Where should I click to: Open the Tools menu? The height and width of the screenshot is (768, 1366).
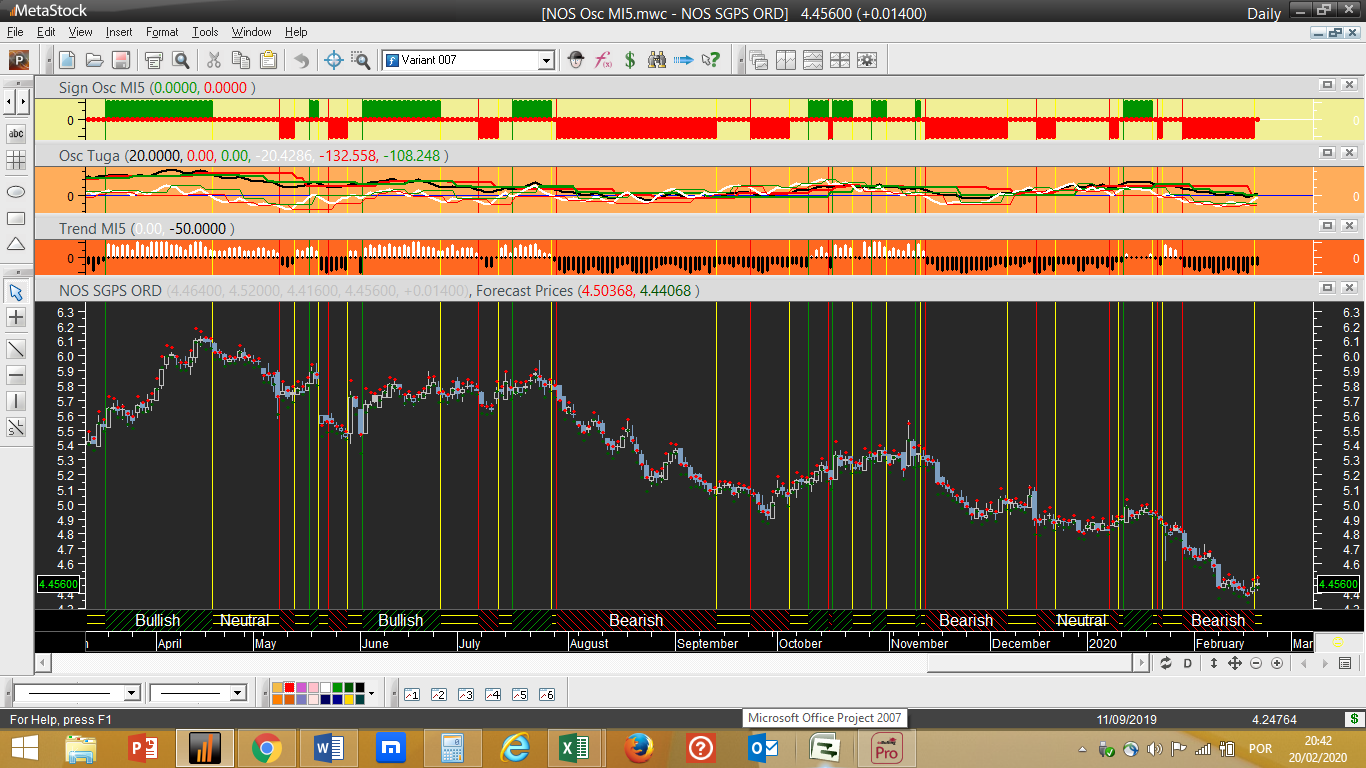click(x=205, y=32)
